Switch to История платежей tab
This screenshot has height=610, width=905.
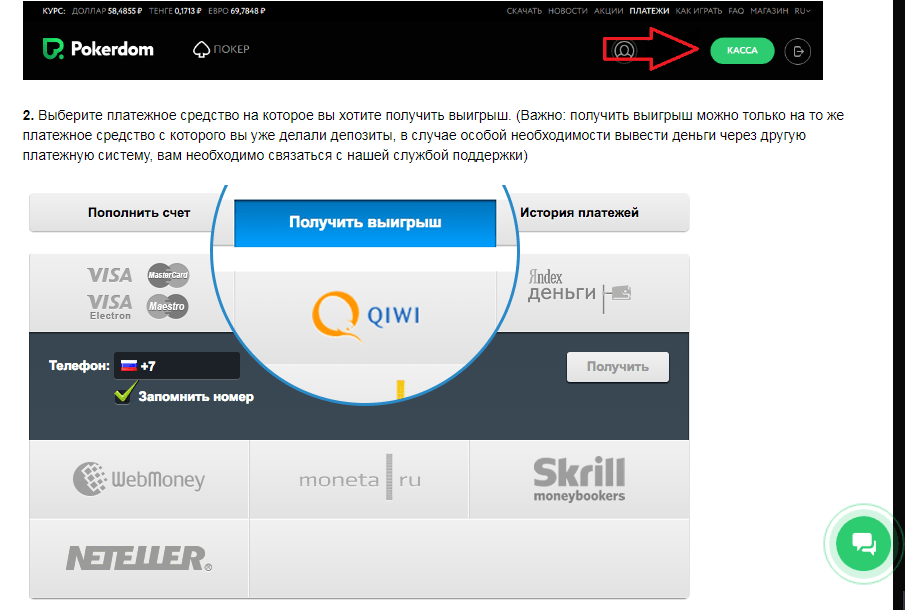coord(579,213)
